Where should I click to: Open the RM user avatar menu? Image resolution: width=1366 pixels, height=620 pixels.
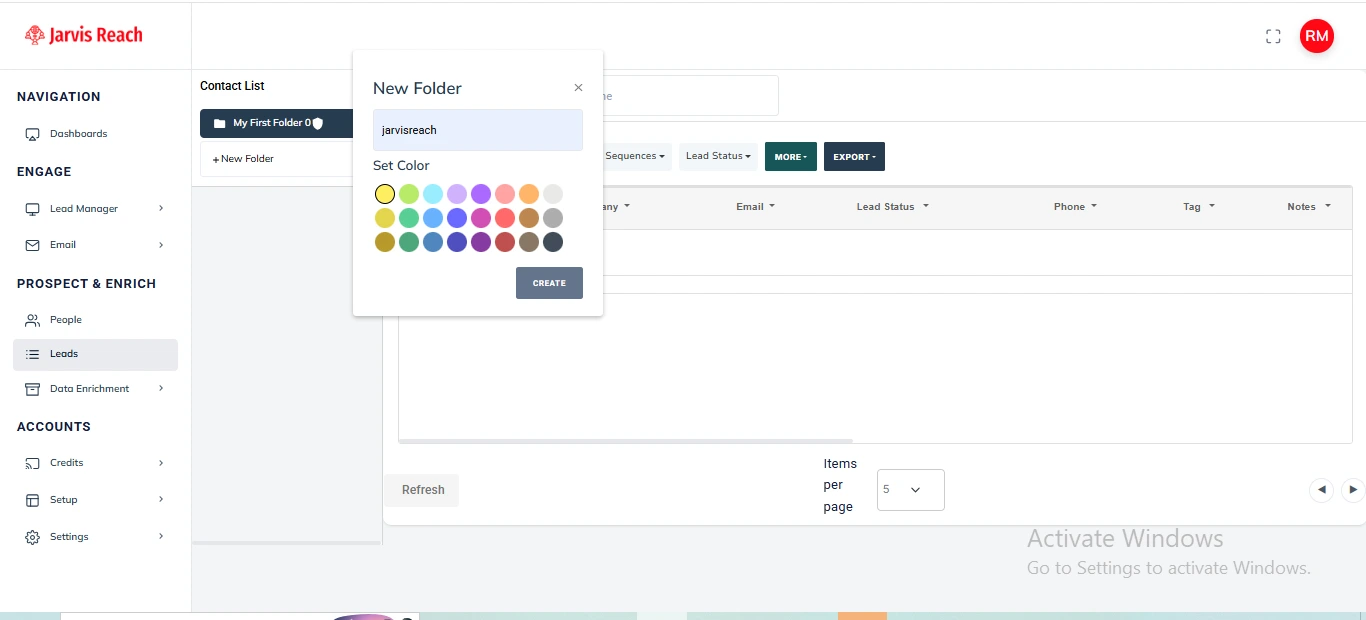point(1316,37)
